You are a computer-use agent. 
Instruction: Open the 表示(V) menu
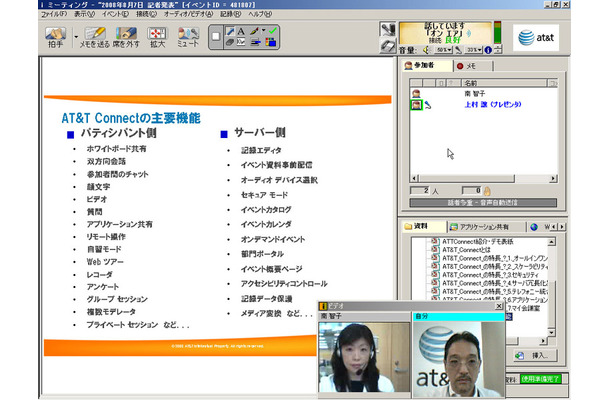84,14
